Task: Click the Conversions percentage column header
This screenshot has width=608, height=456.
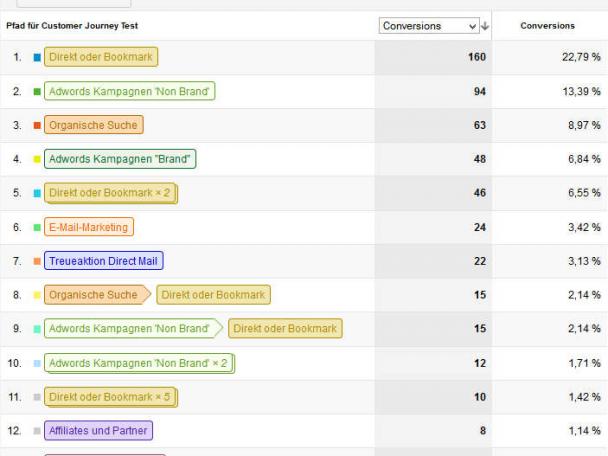Action: [x=547, y=26]
